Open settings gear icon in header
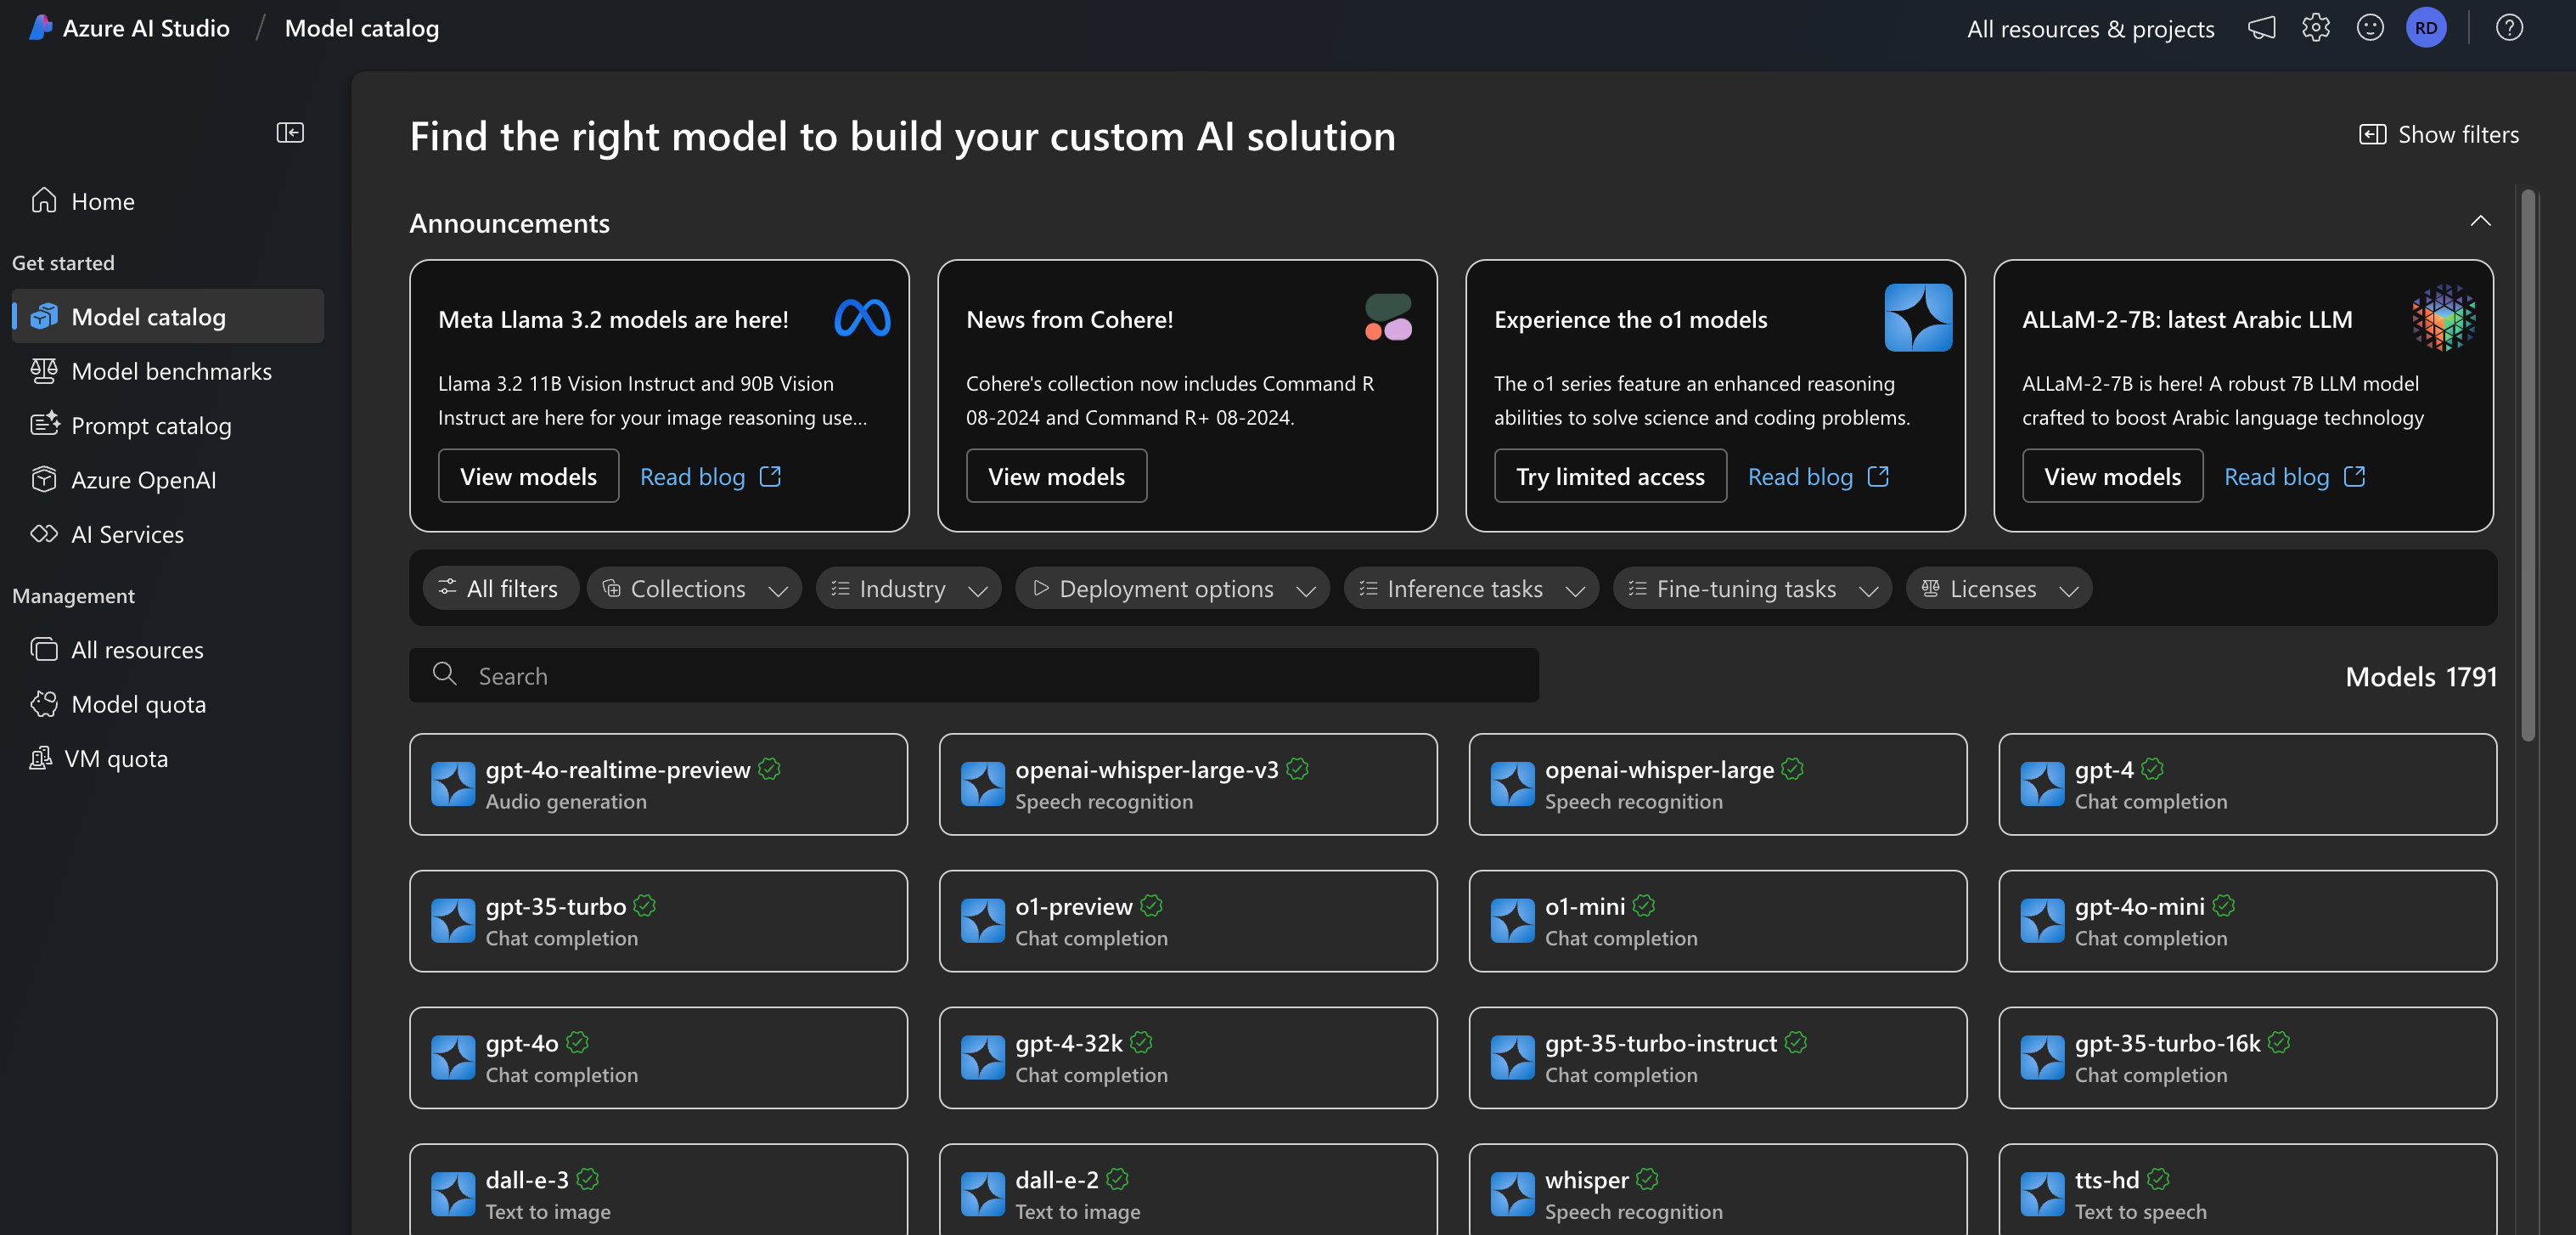 [2316, 28]
